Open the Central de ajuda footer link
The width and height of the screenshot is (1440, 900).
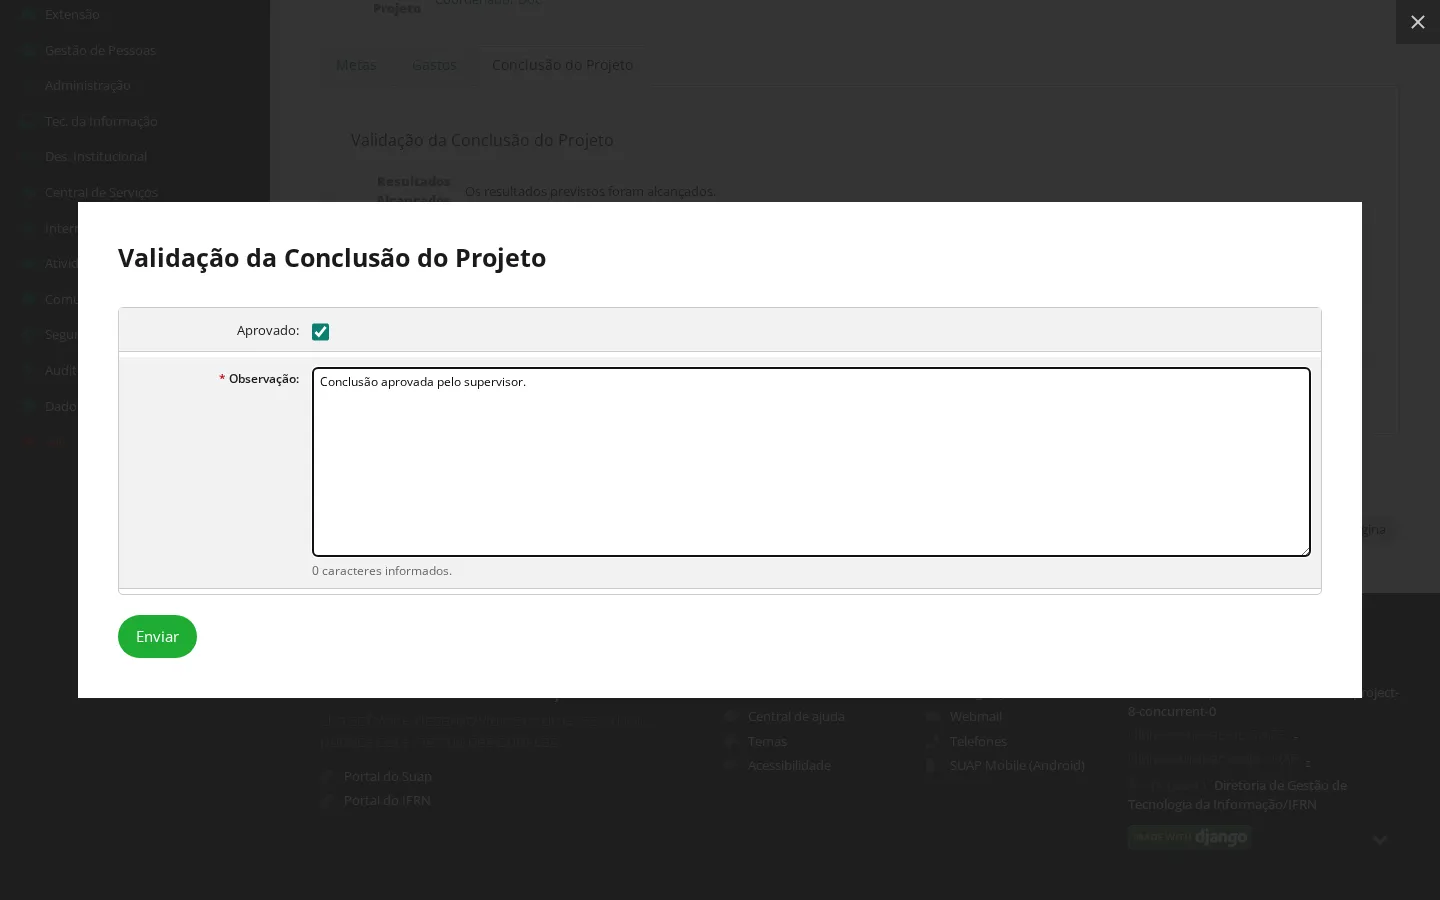tap(796, 717)
